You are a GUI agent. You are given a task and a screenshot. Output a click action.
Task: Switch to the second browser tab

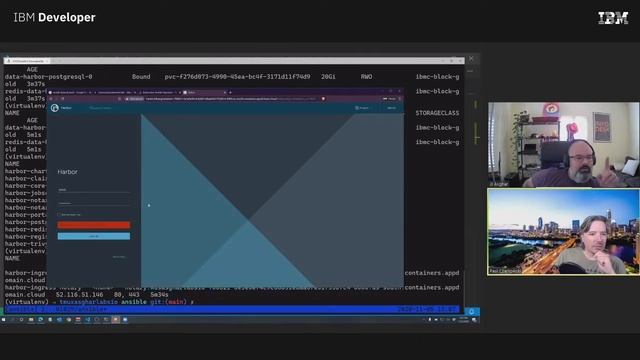pos(115,93)
